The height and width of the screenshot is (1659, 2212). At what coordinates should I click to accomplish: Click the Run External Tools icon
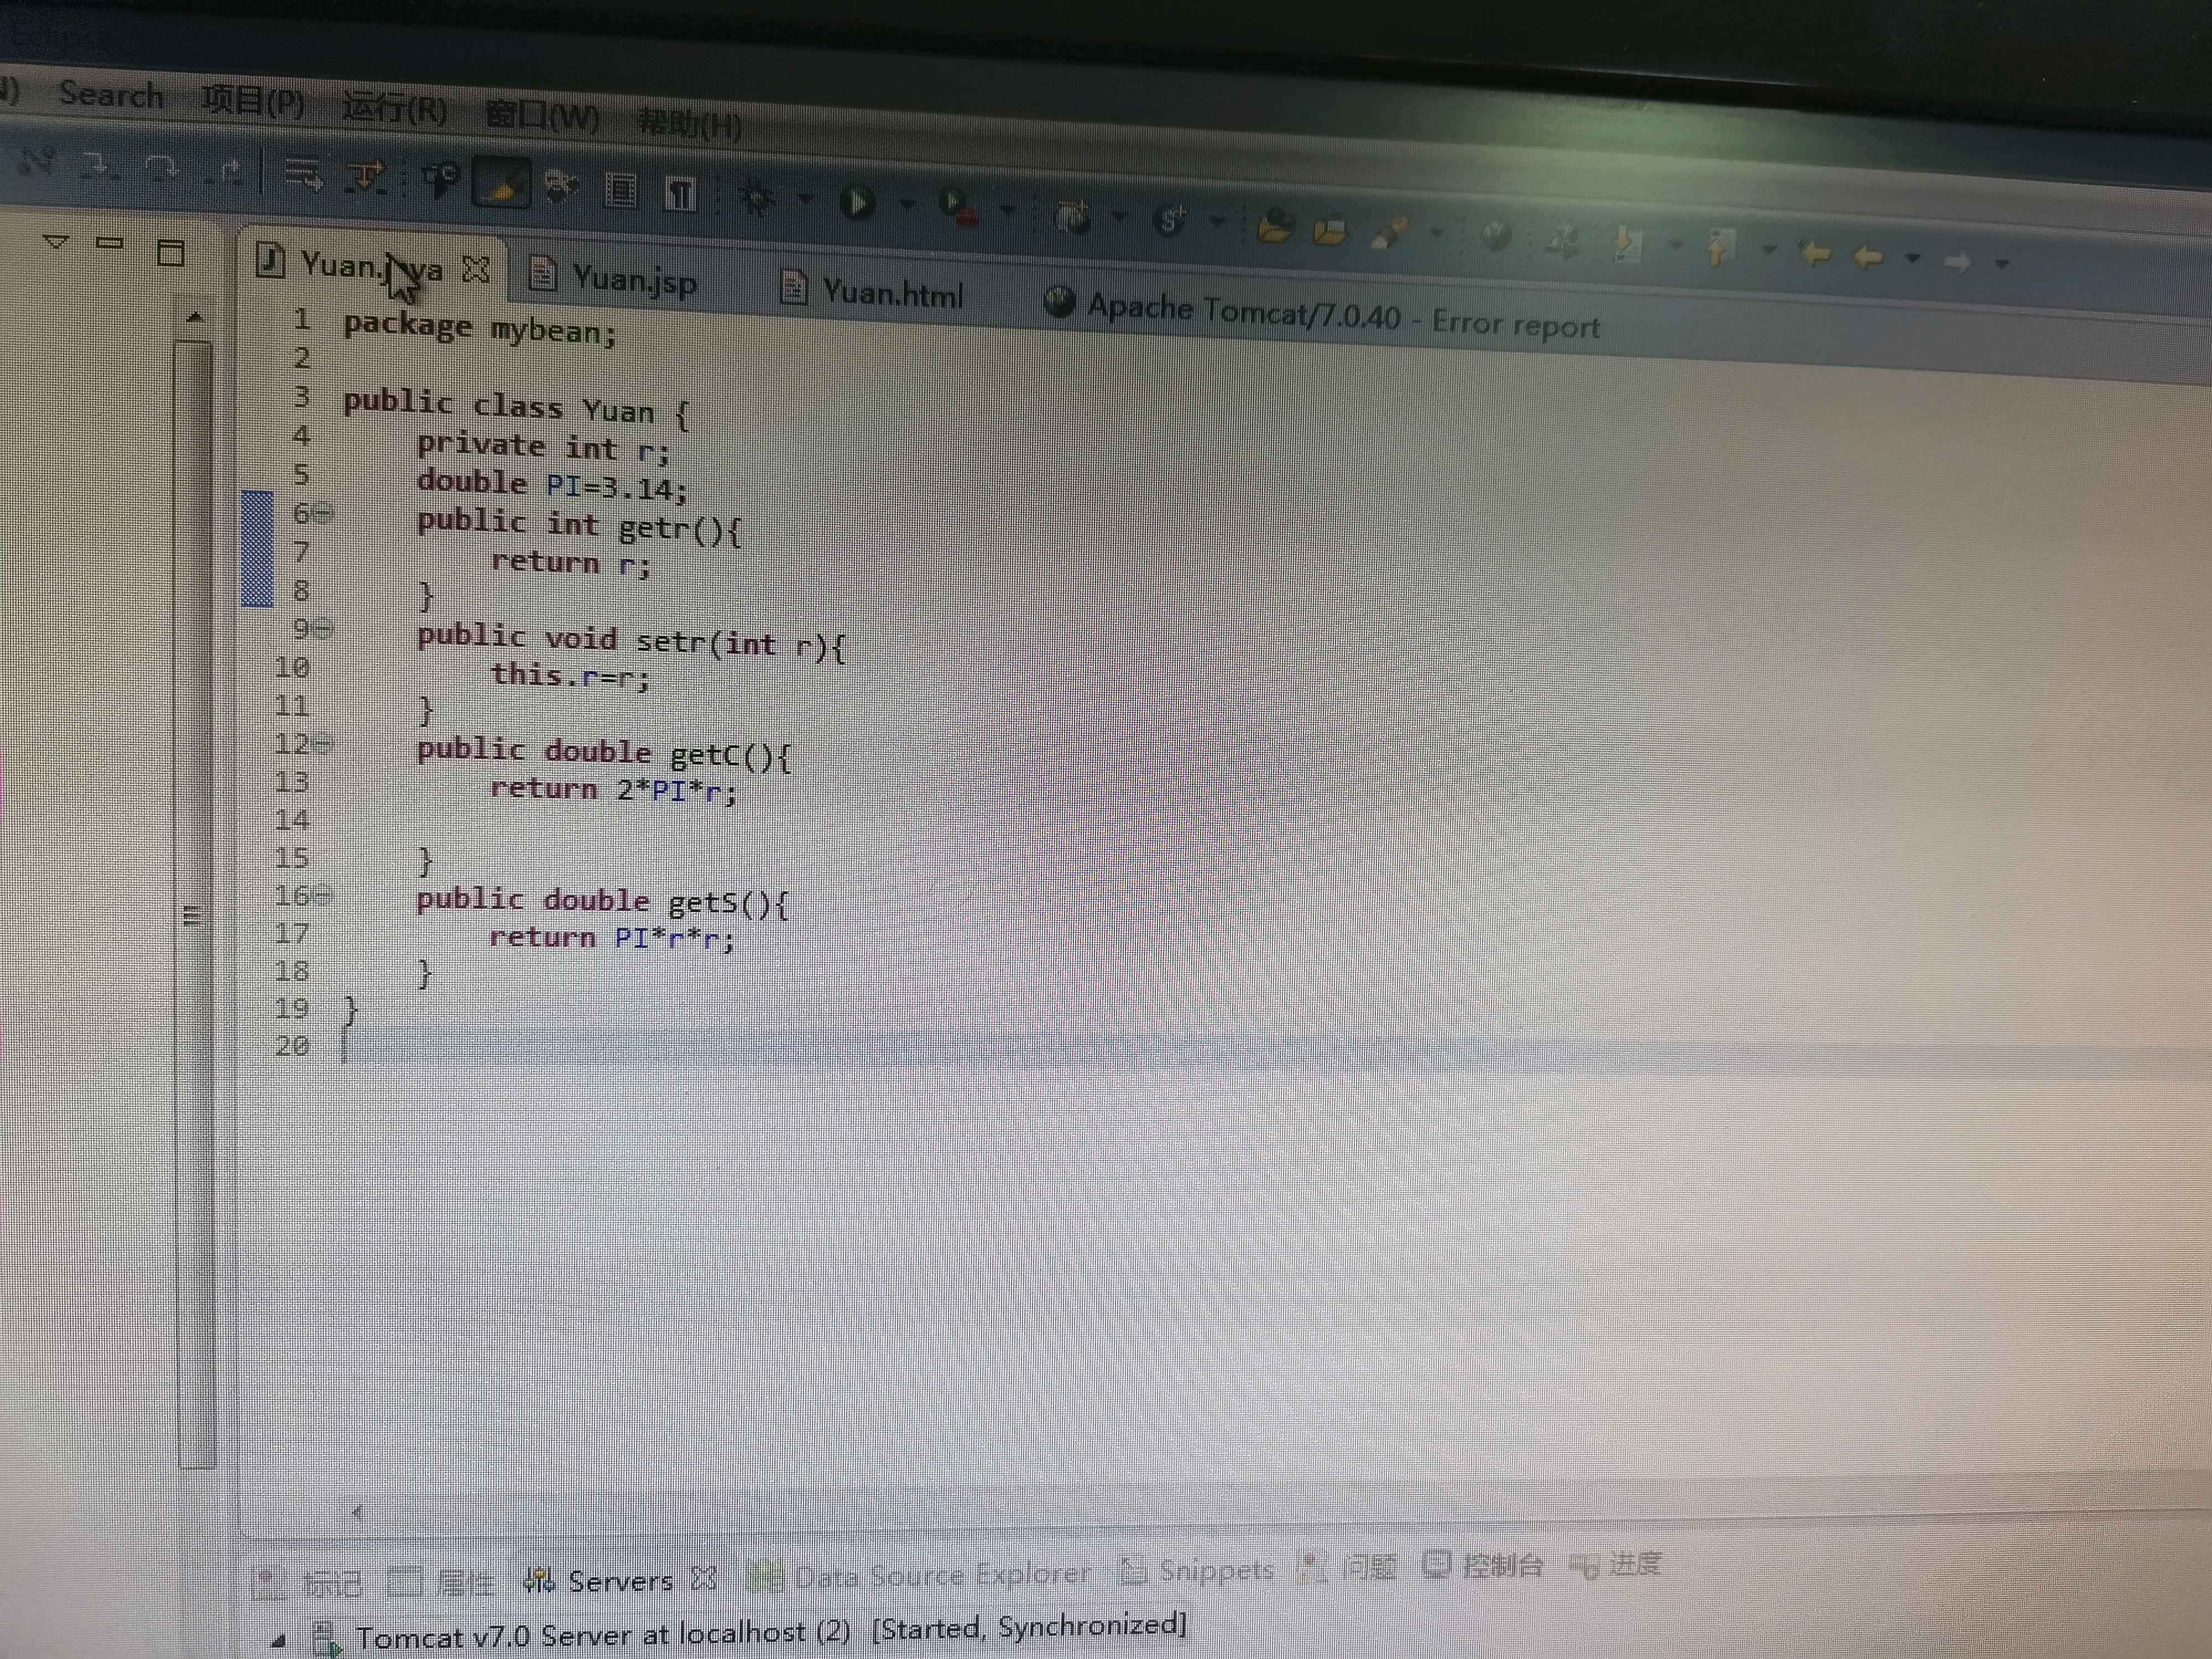pyautogui.click(x=959, y=207)
